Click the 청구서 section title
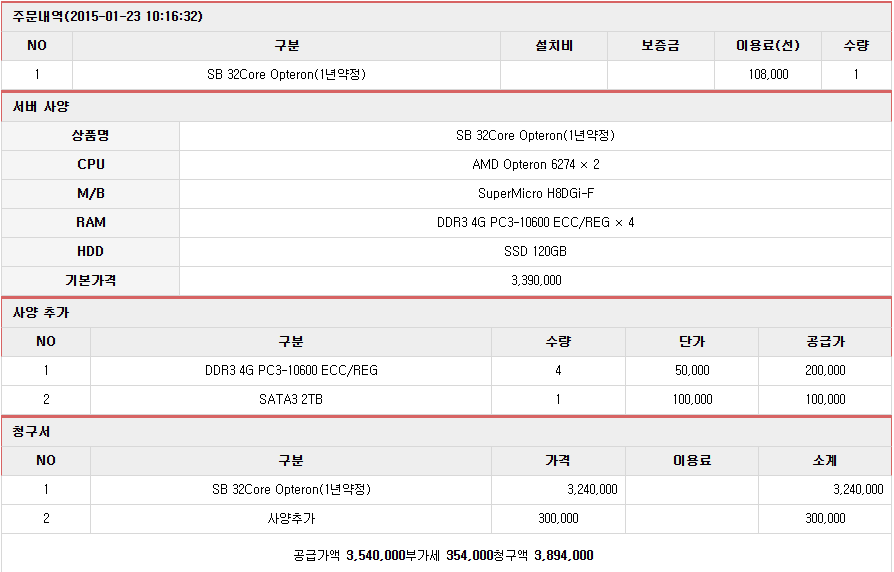Screen dimensions: 894x572 [x=31, y=432]
